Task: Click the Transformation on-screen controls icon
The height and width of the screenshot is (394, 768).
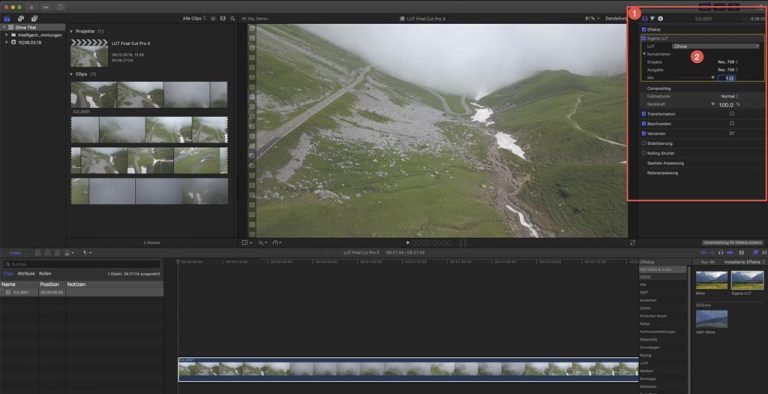Action: 732,114
